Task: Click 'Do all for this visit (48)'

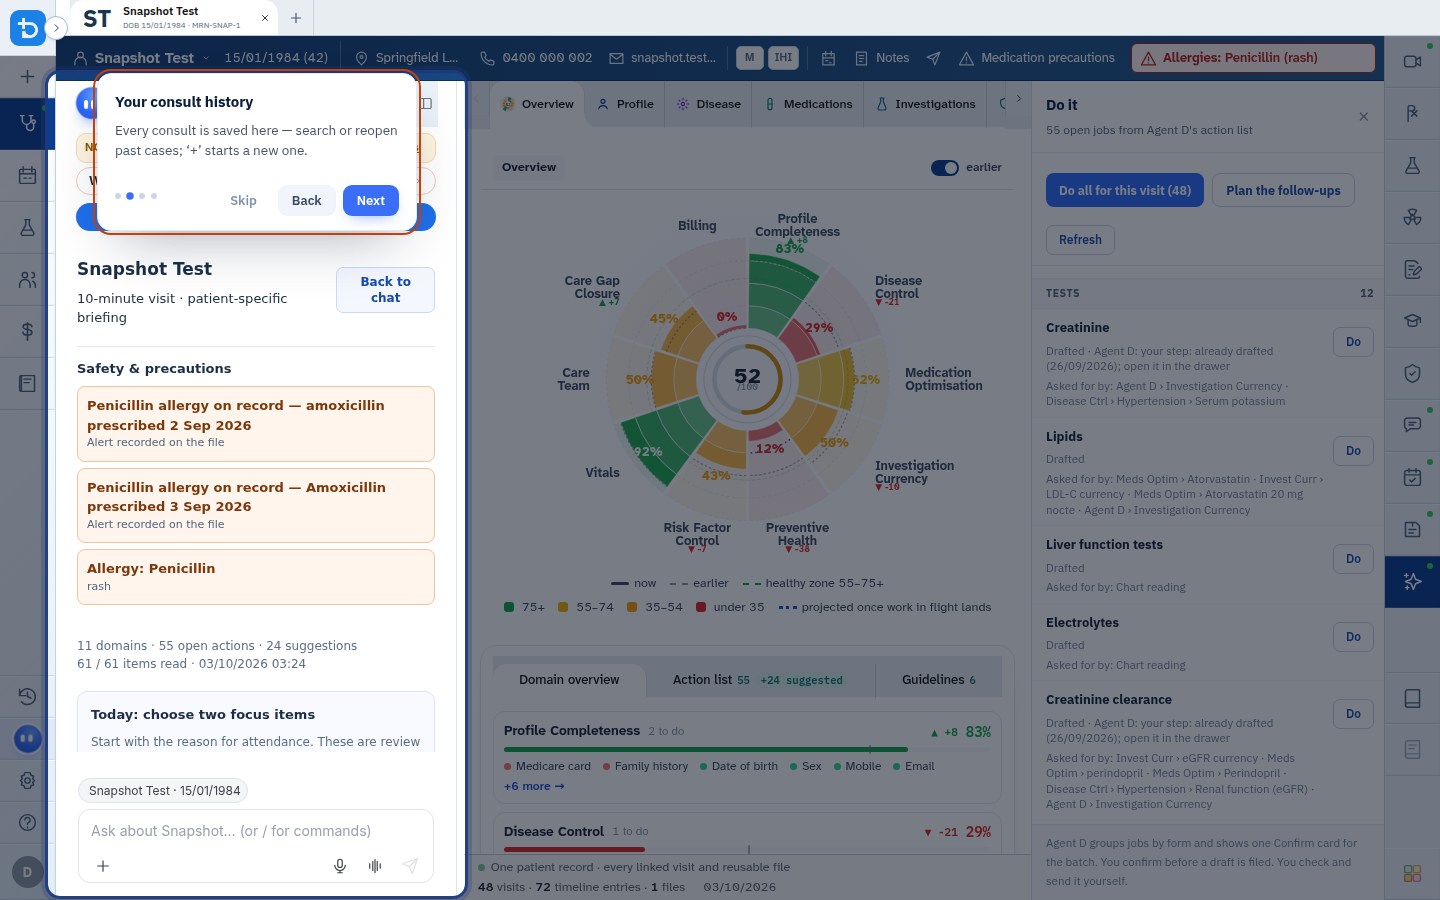Action: pos(1125,191)
